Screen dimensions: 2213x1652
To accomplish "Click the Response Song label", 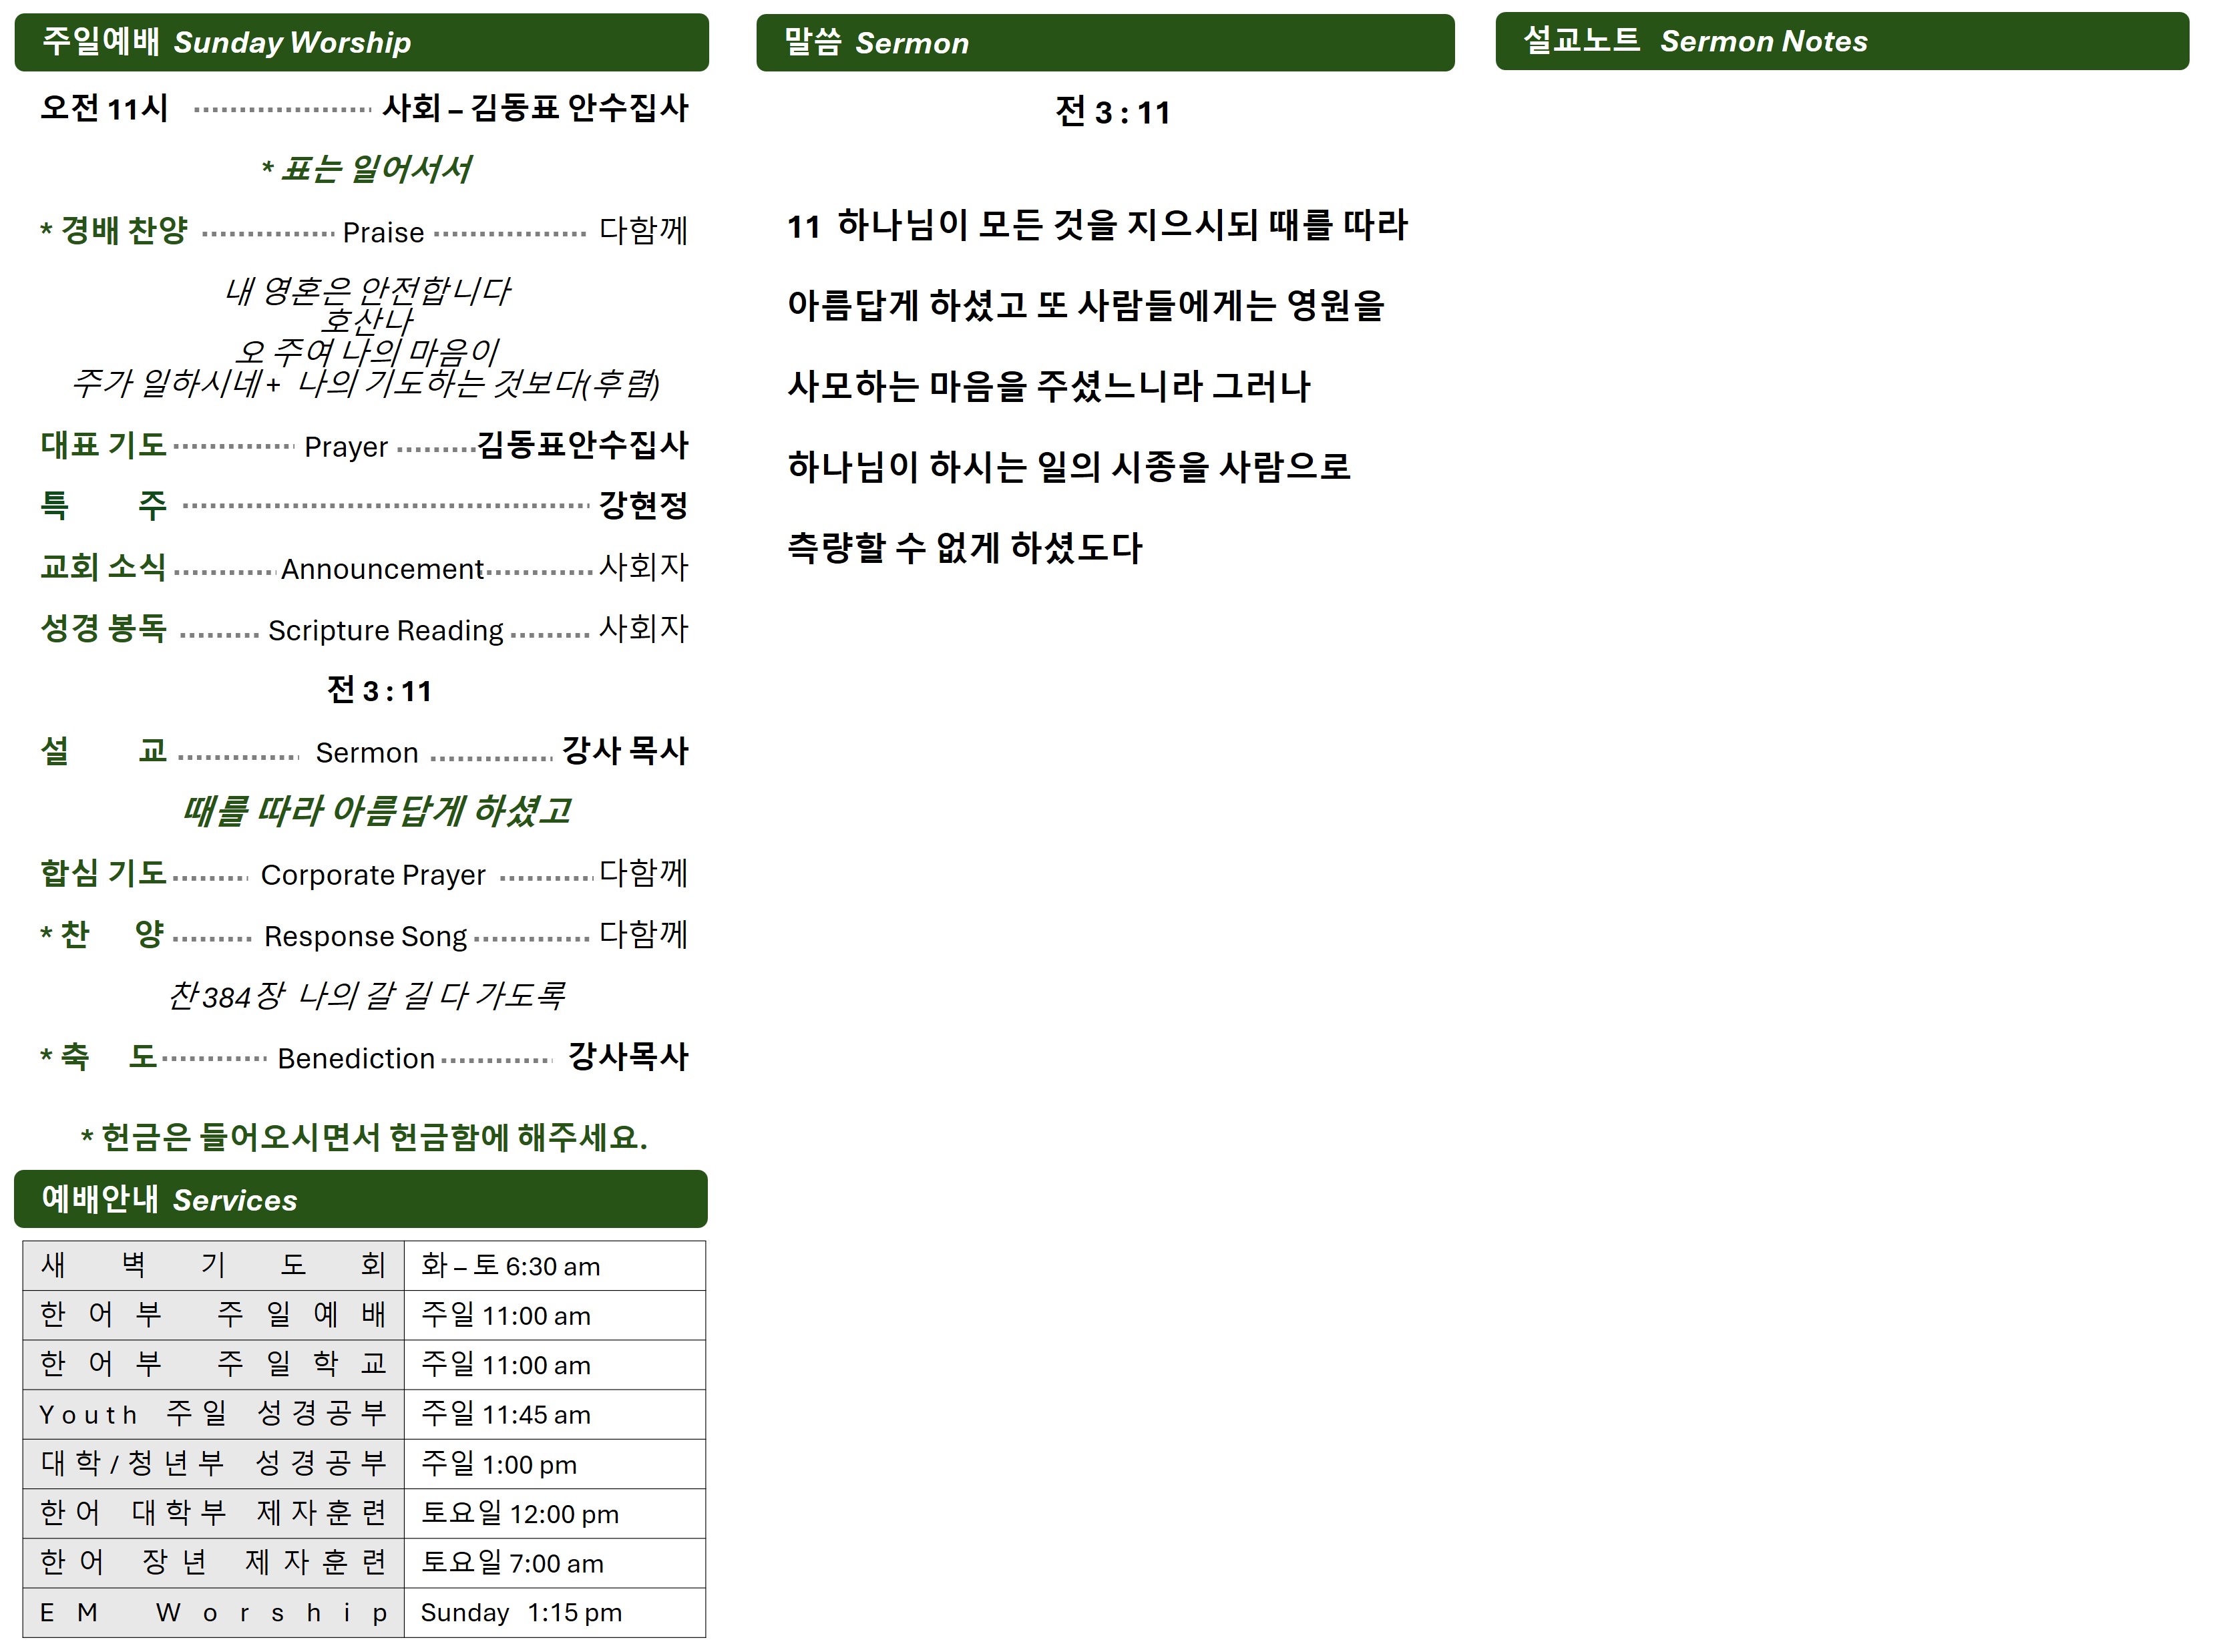I will [x=365, y=936].
